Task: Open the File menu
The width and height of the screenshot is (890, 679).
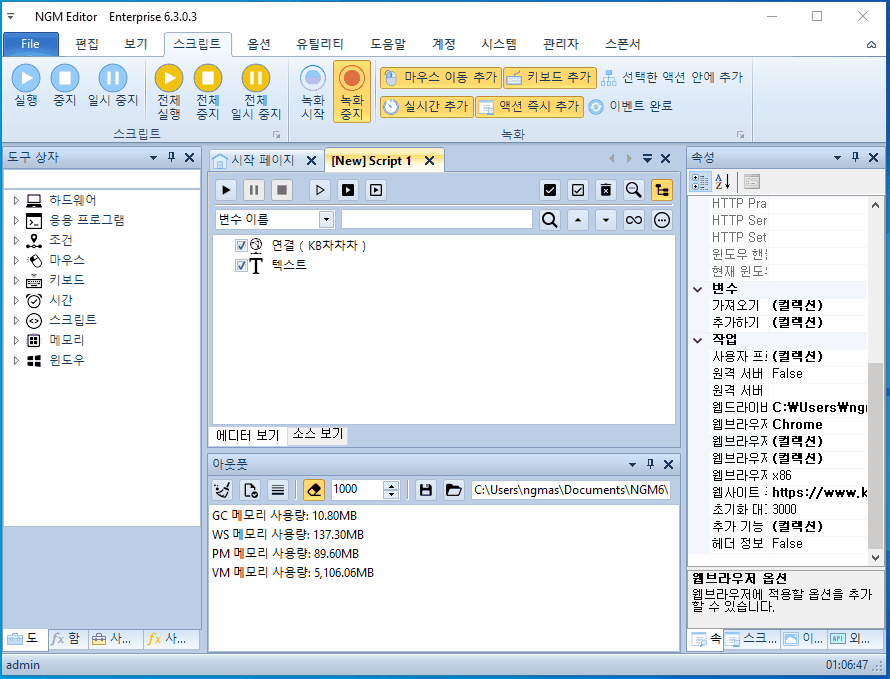Action: pos(31,44)
